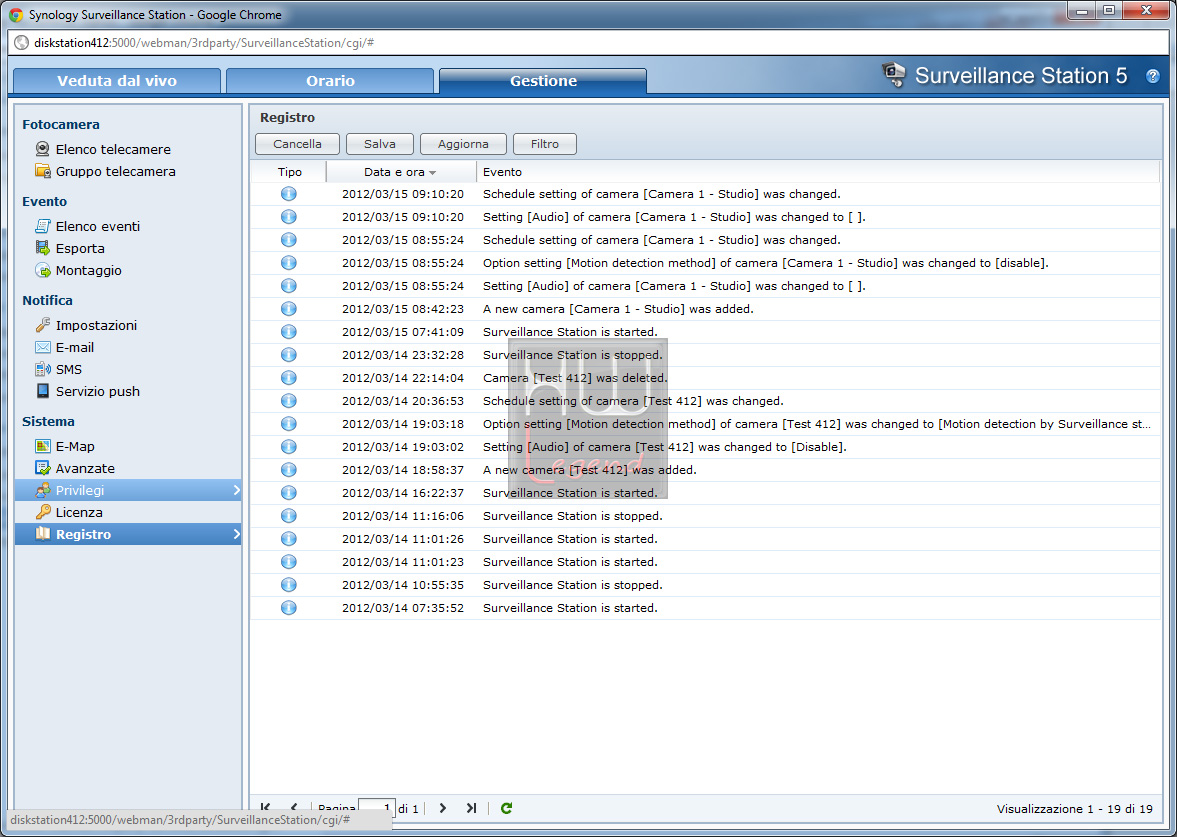Click the Evento column header
This screenshot has height=837, width=1177.
point(818,172)
